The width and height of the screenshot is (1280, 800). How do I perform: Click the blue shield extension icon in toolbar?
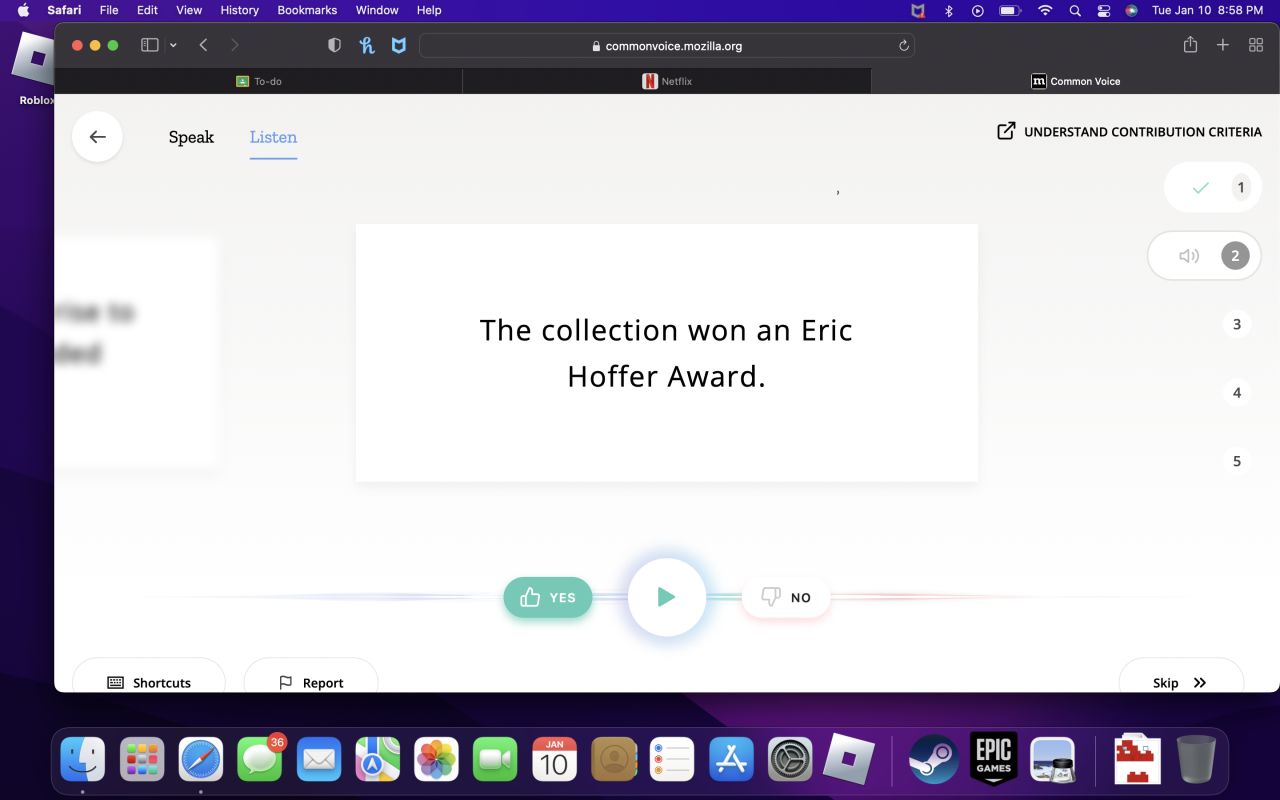[x=398, y=45]
